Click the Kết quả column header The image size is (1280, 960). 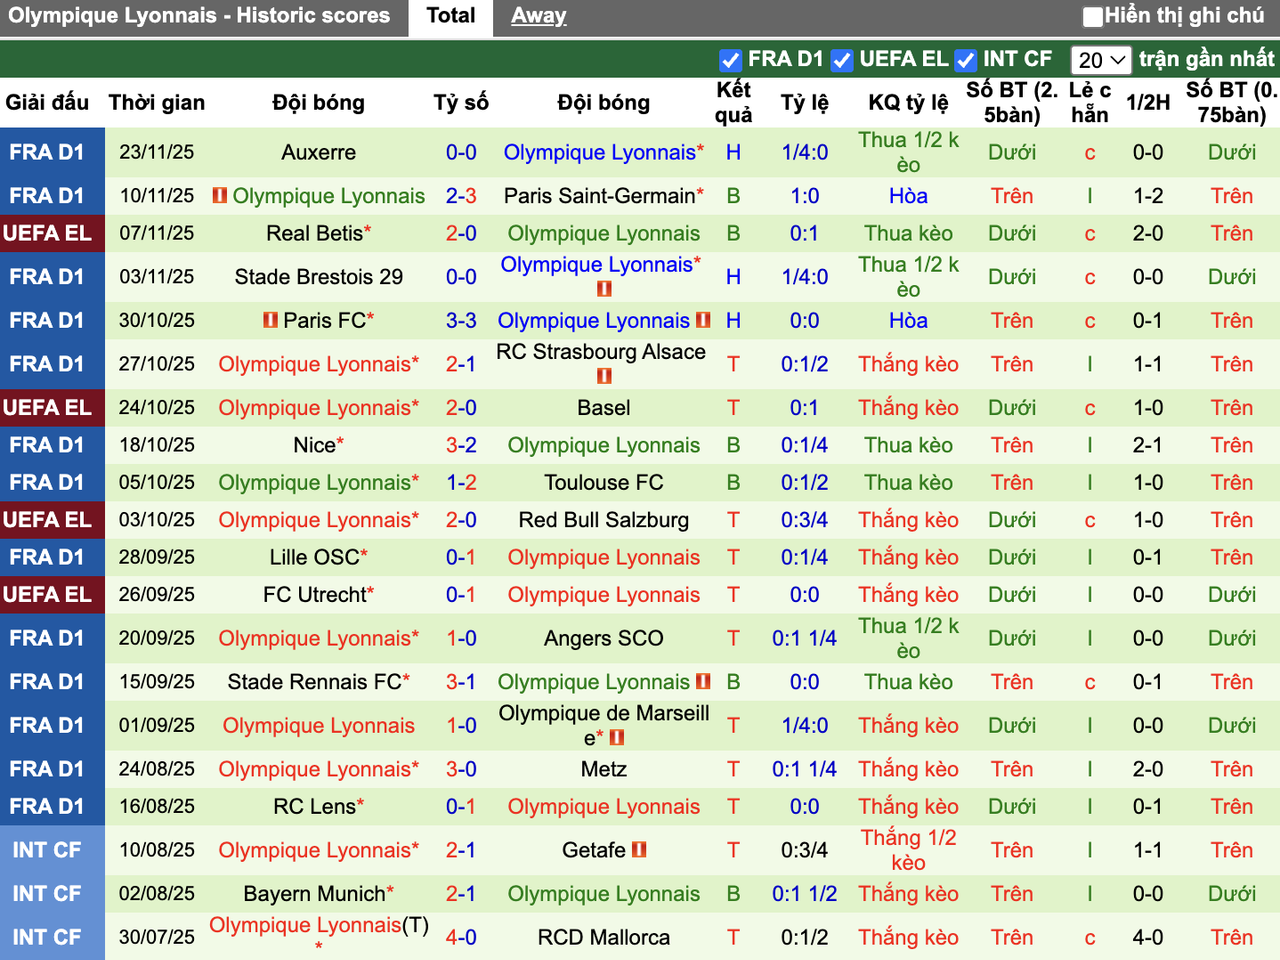733,103
